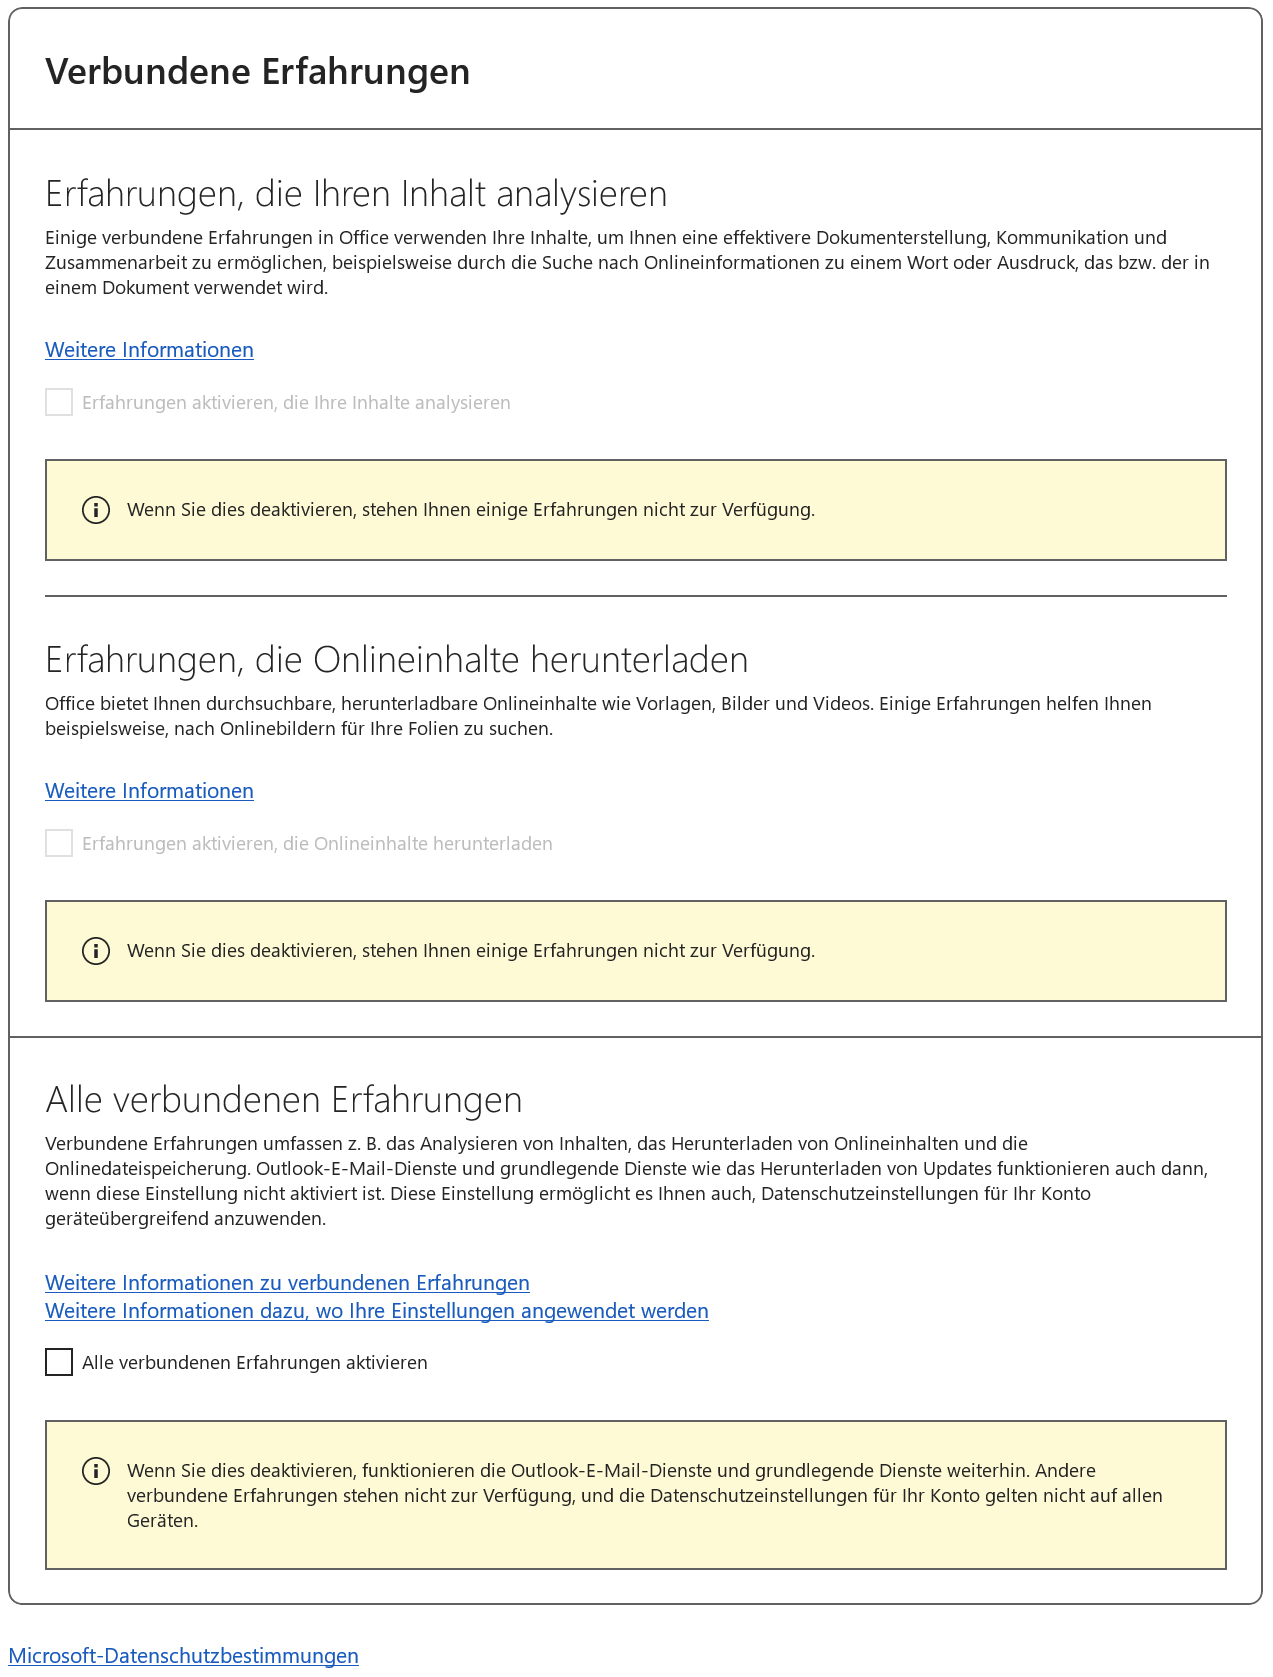Viewport: 1273px width, 1677px height.
Task: Click info icon in content analysis warning box
Action: pos(96,510)
